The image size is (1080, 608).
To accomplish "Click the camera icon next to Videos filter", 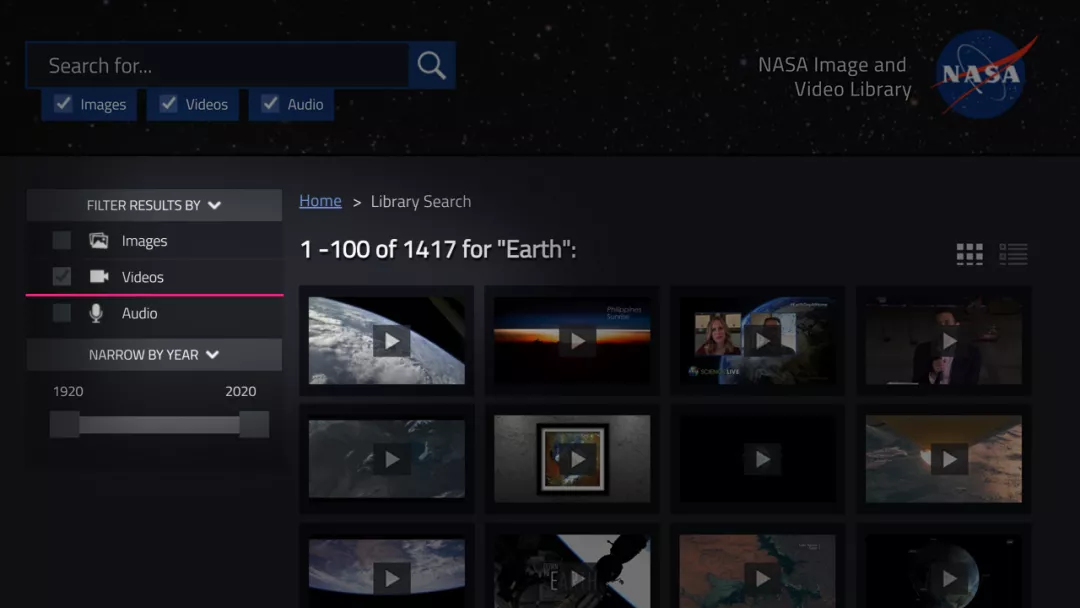I will pos(99,277).
